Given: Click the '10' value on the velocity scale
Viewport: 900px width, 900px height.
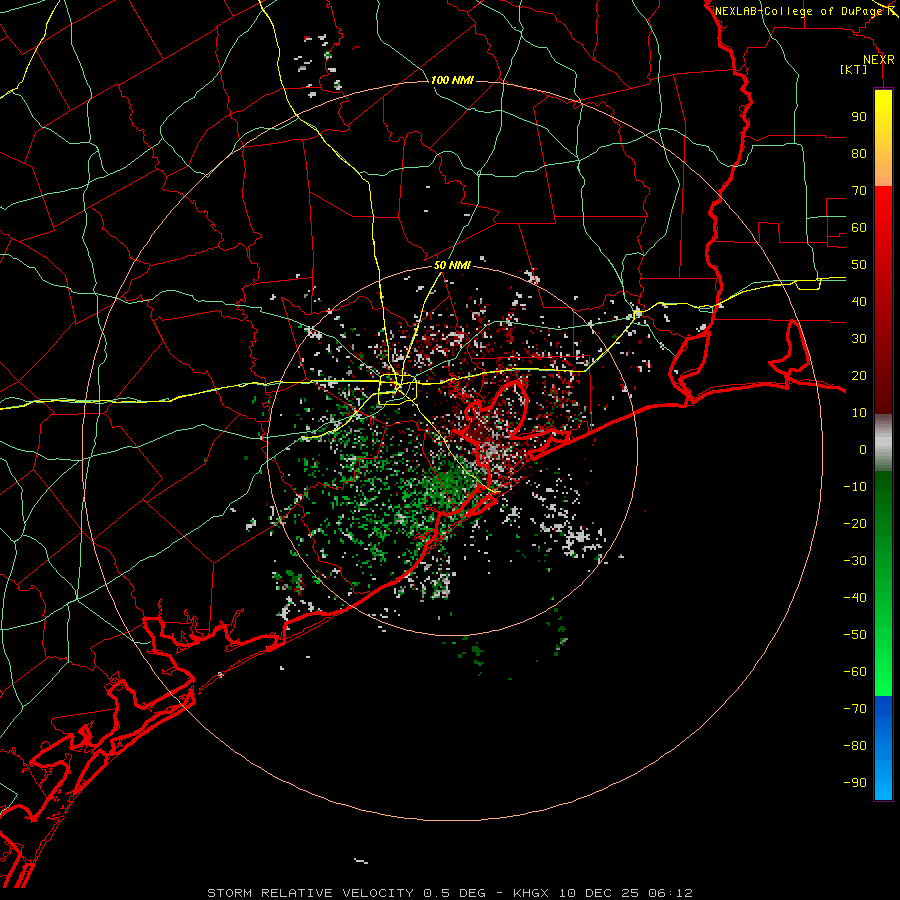Looking at the screenshot, I should [x=859, y=413].
